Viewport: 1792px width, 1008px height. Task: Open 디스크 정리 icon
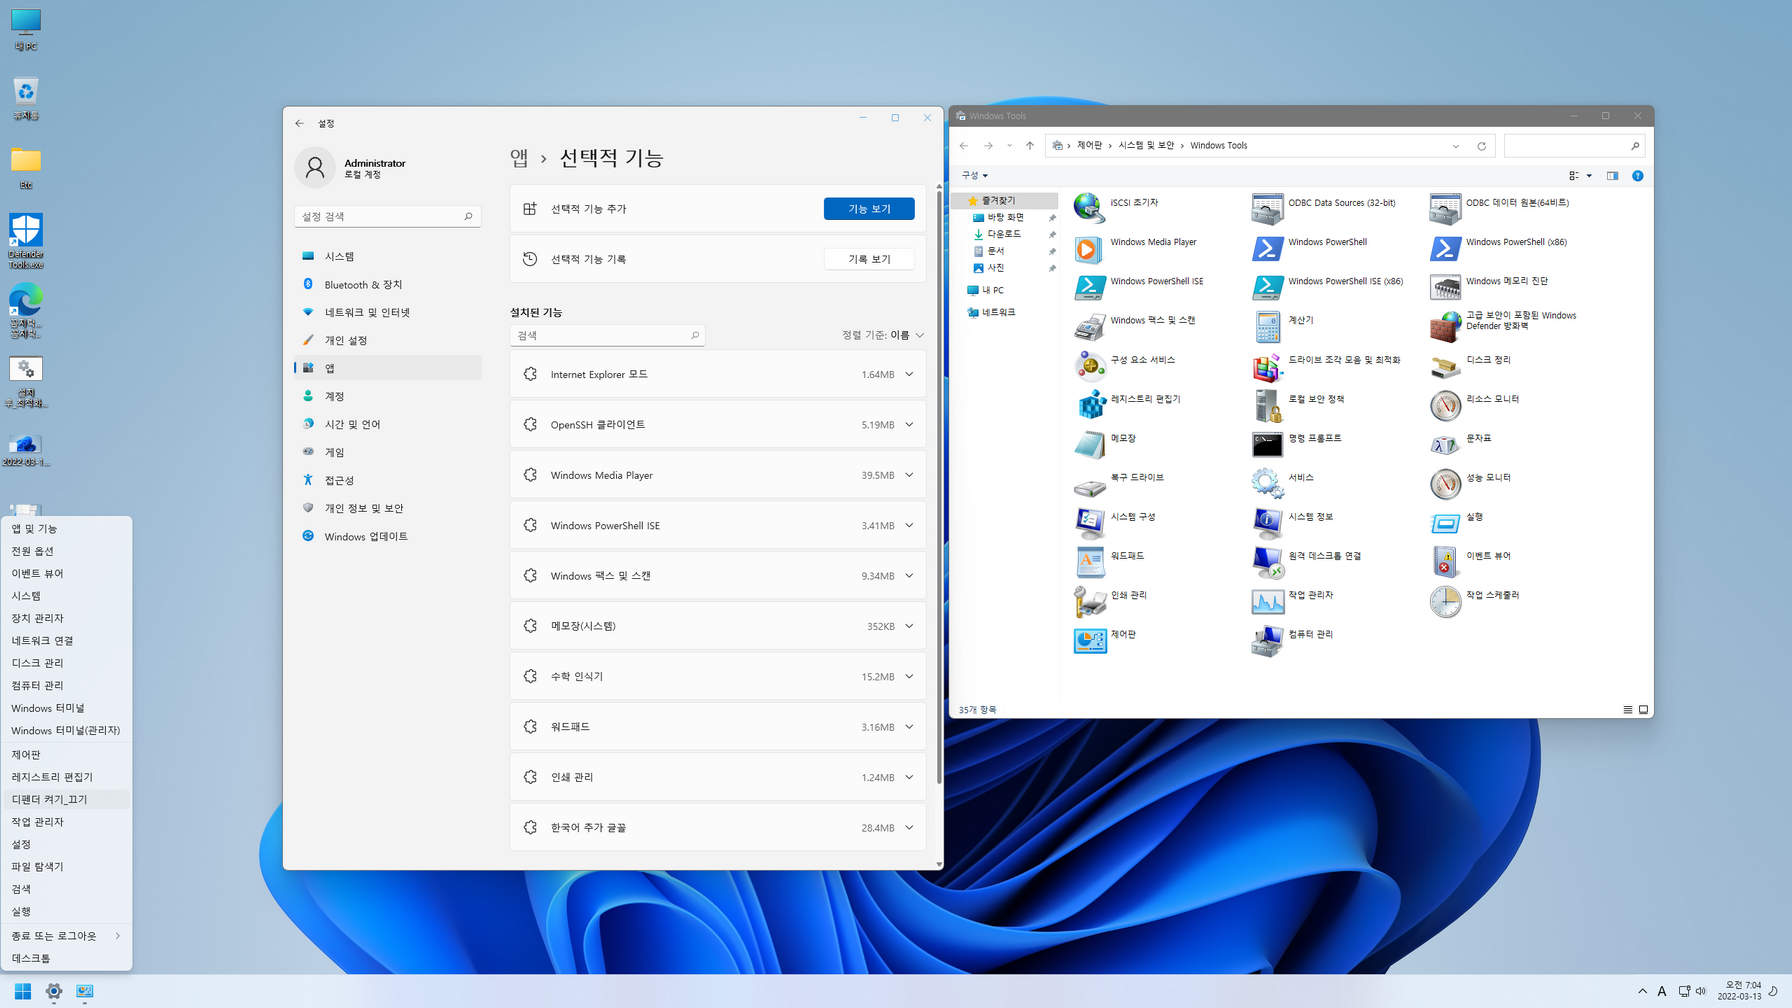(1445, 365)
